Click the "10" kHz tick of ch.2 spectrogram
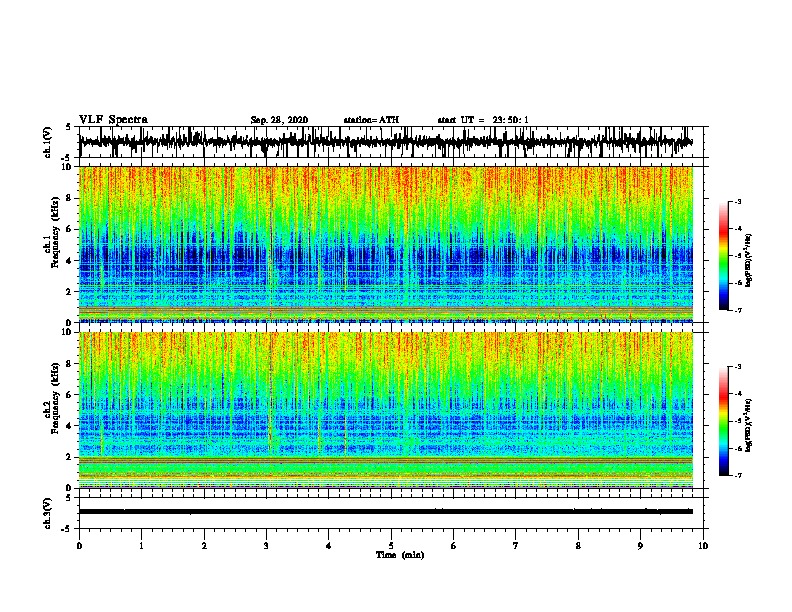 pyautogui.click(x=68, y=332)
